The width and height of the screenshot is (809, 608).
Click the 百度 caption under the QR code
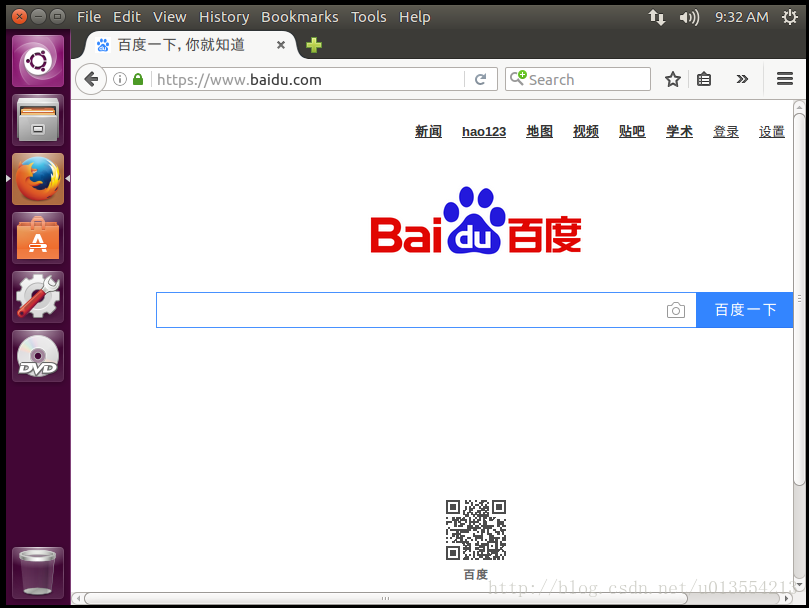click(475, 574)
